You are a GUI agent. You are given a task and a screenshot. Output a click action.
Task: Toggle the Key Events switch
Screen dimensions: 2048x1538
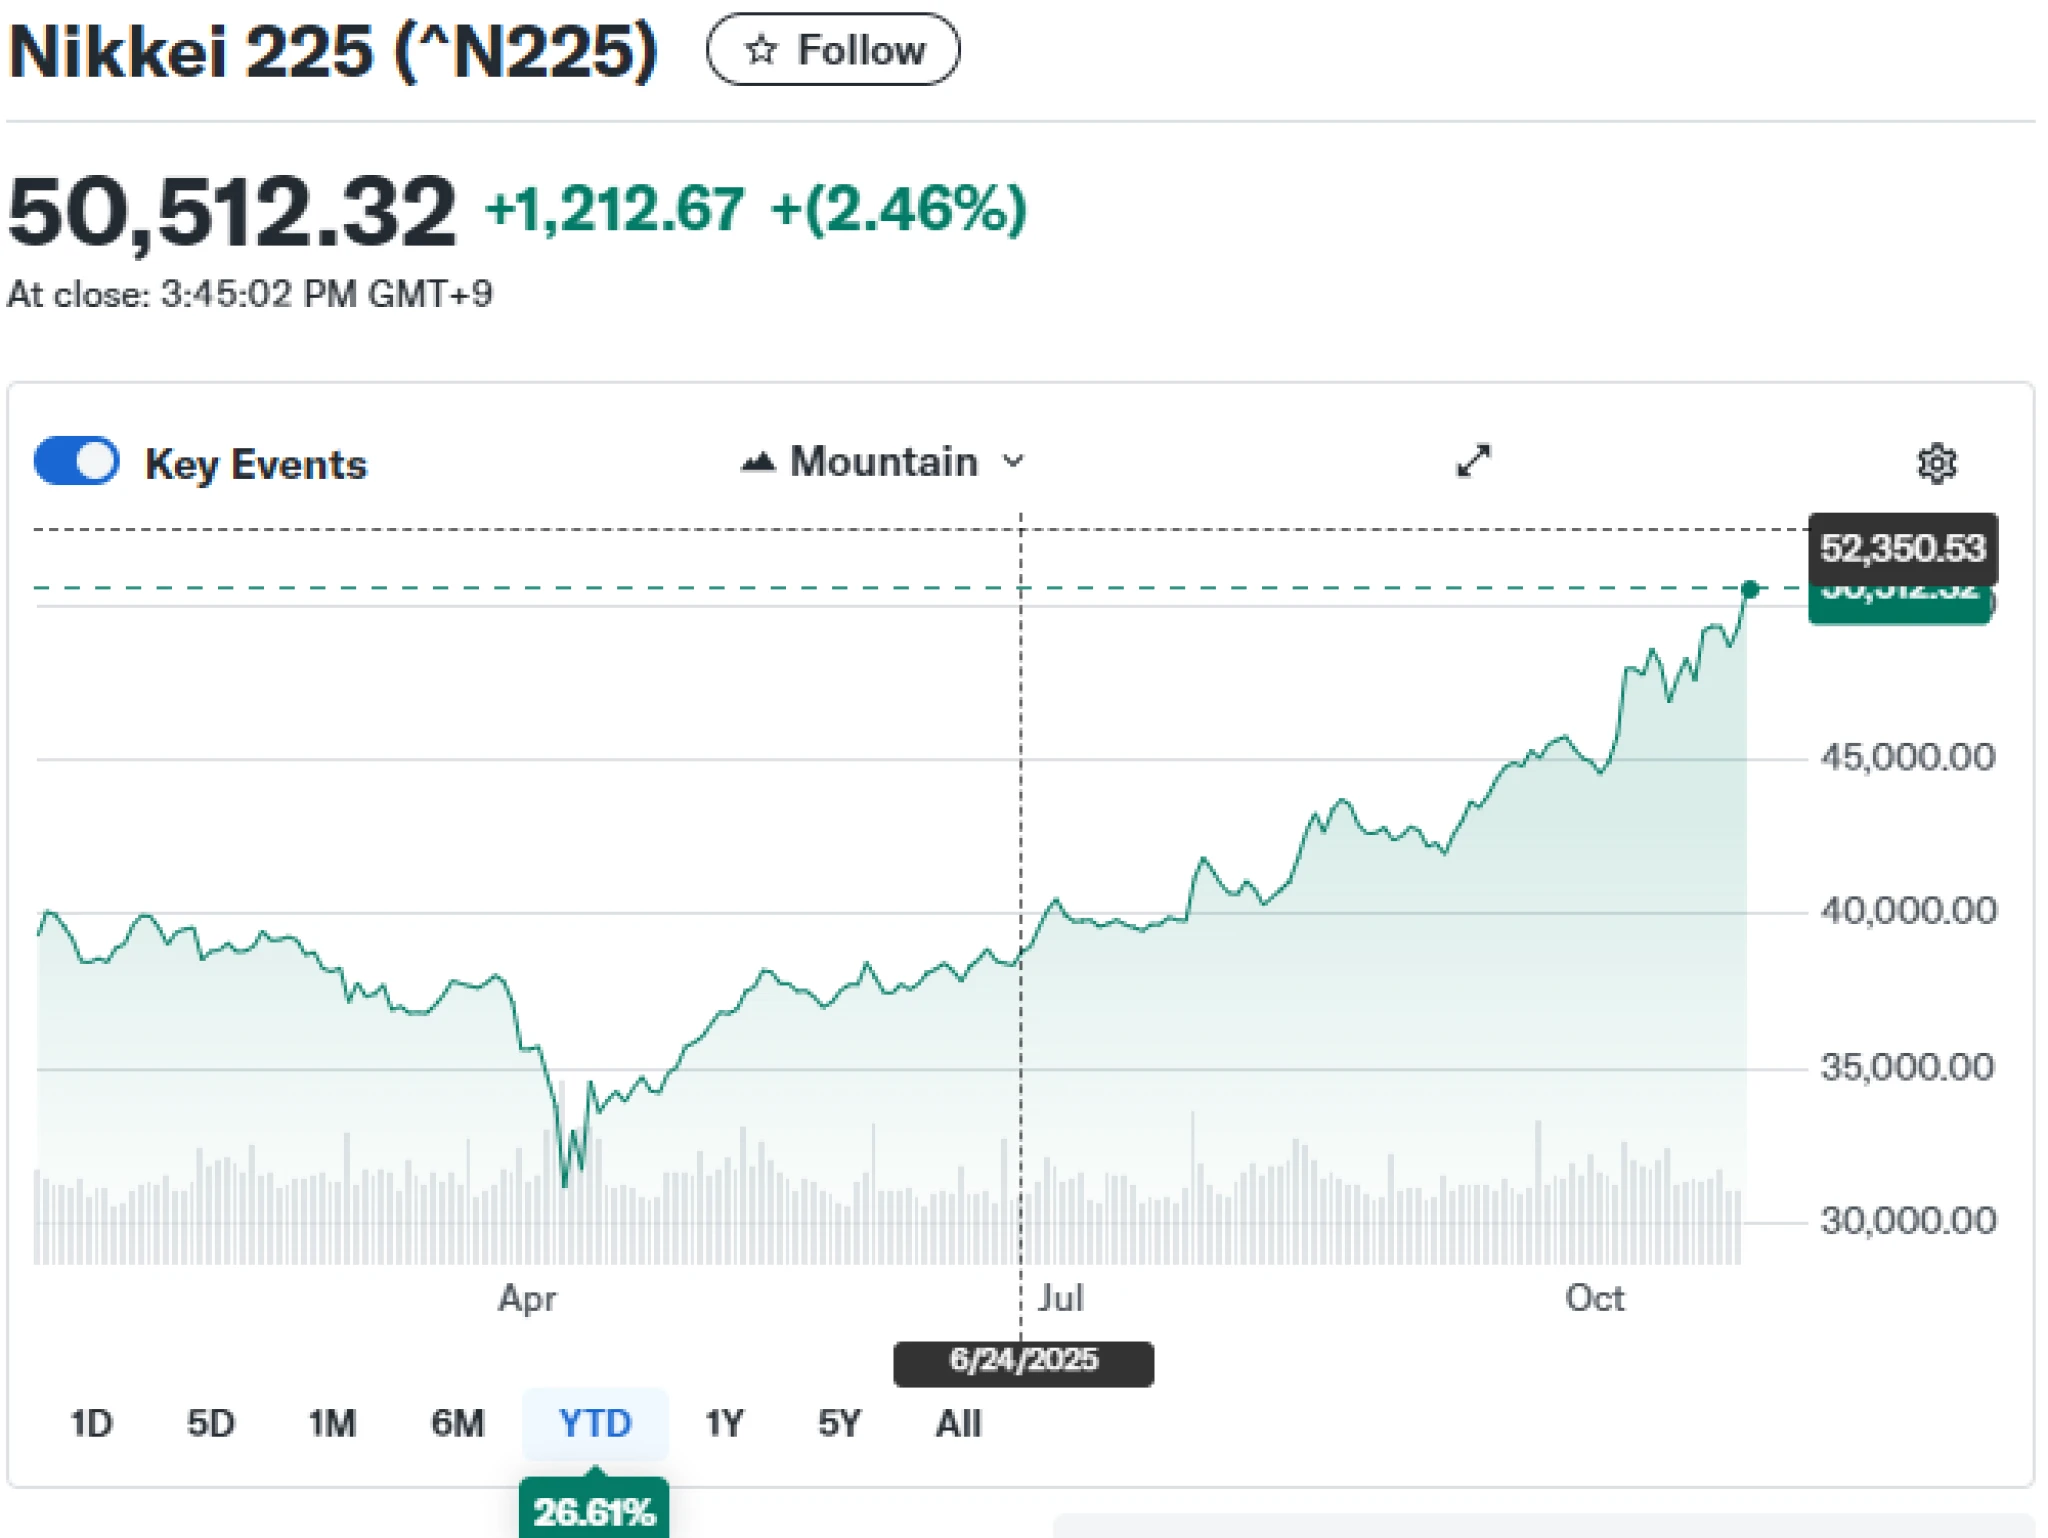pyautogui.click(x=77, y=462)
